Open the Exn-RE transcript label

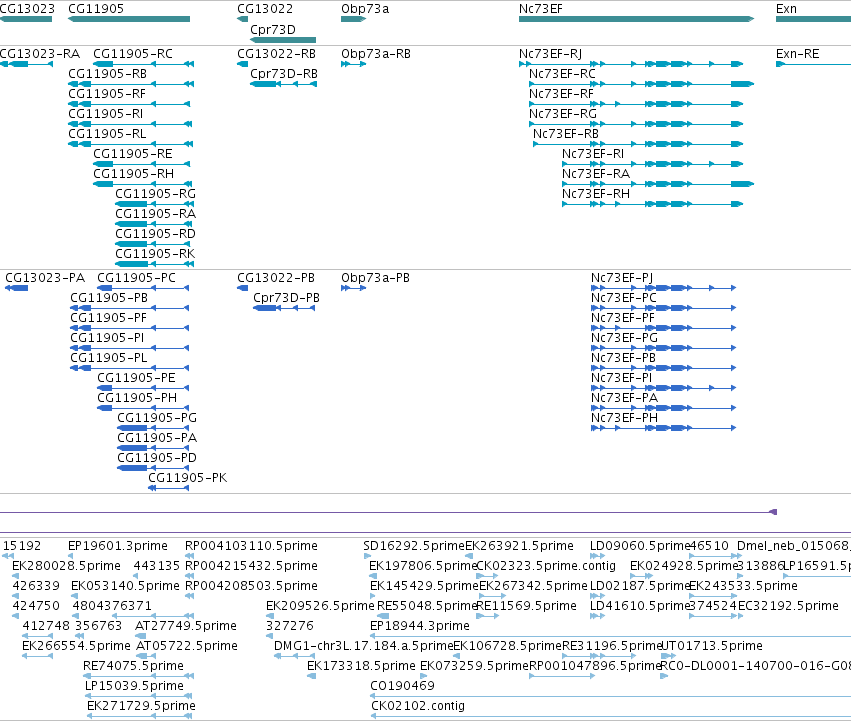coord(797,54)
